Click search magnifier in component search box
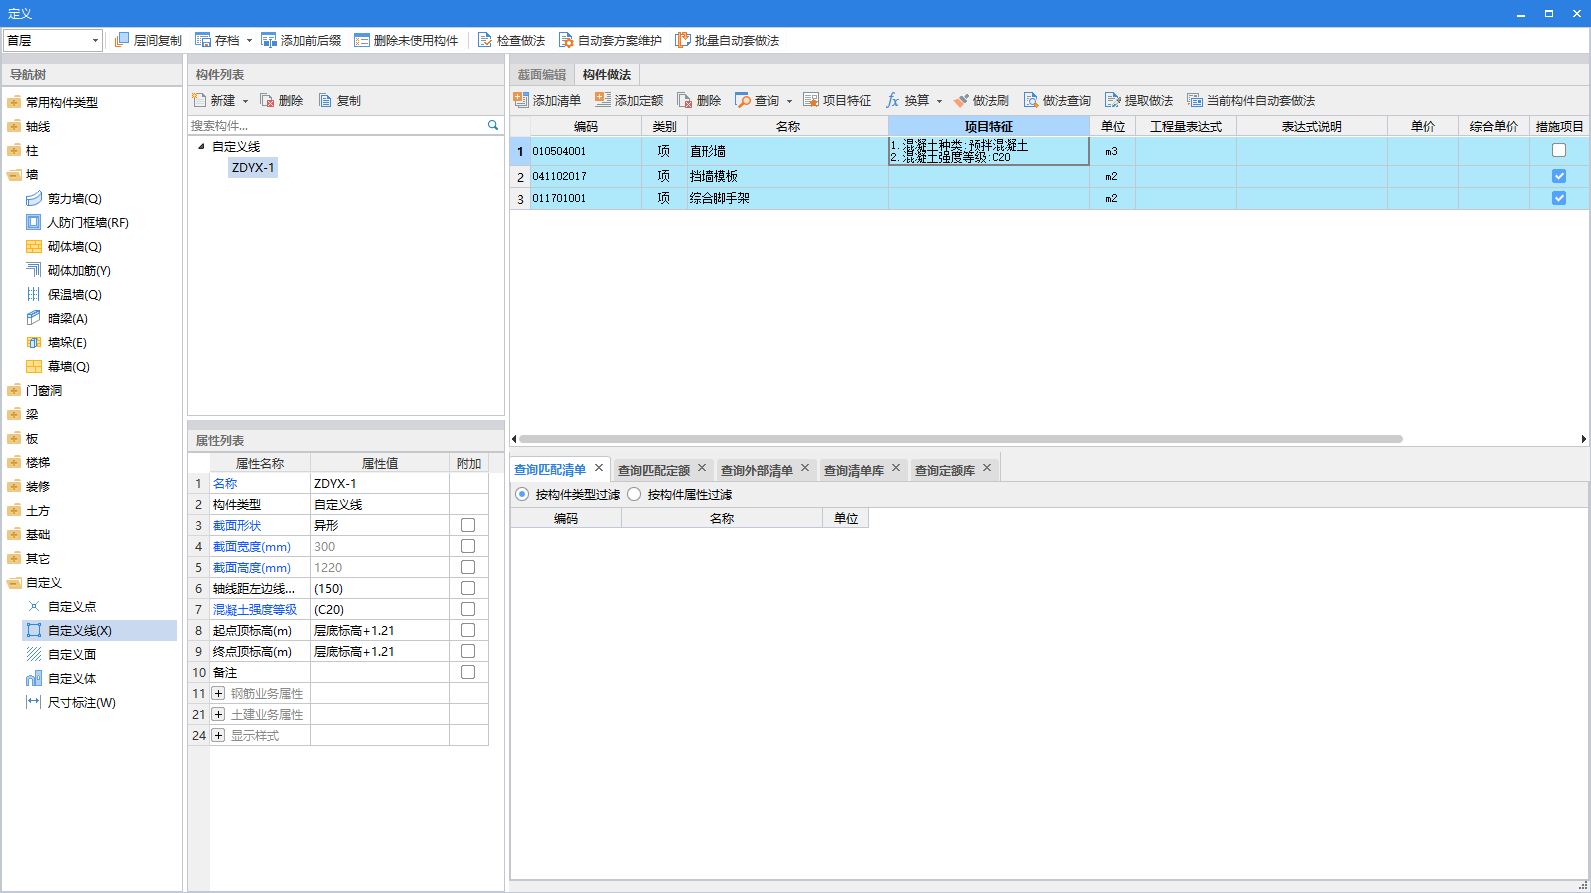The width and height of the screenshot is (1591, 893). pyautogui.click(x=493, y=125)
